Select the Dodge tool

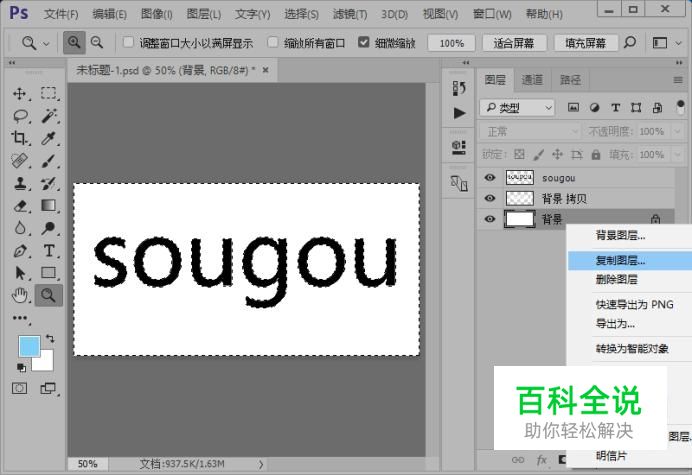click(x=48, y=228)
